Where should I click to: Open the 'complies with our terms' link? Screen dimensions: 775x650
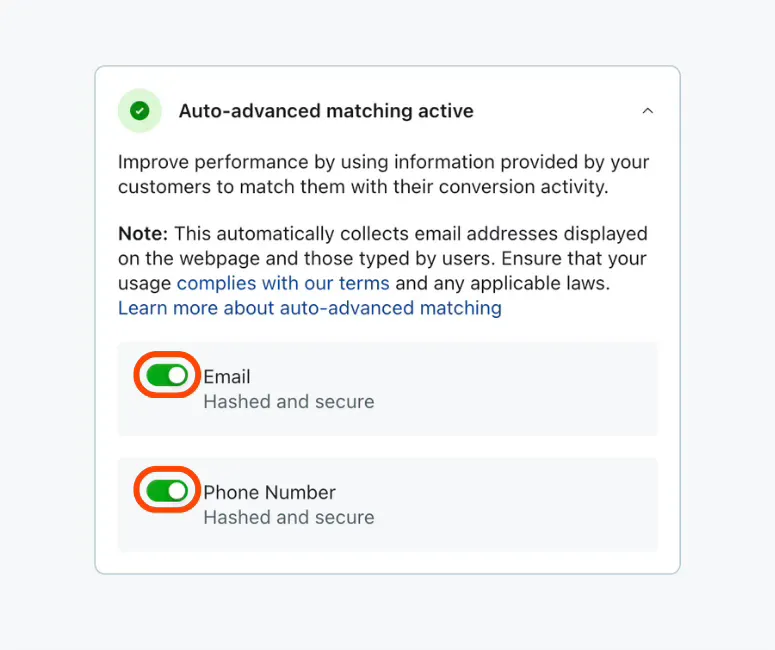pyautogui.click(x=283, y=283)
